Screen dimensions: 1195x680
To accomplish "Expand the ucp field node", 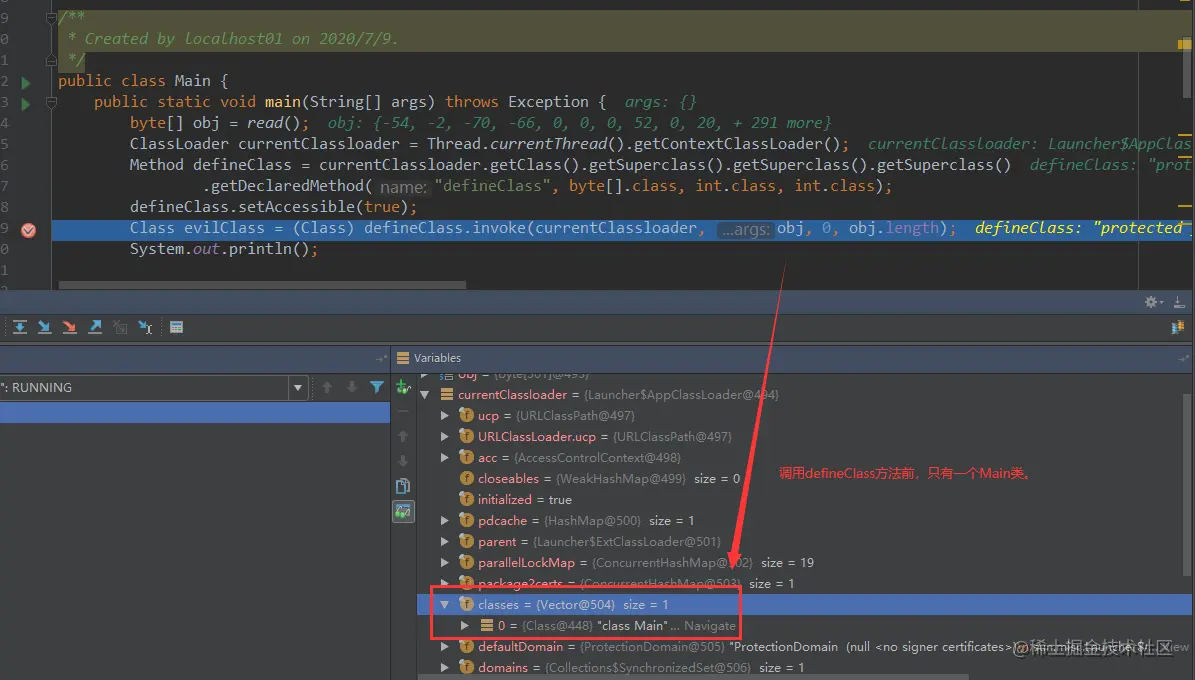I will [x=444, y=415].
